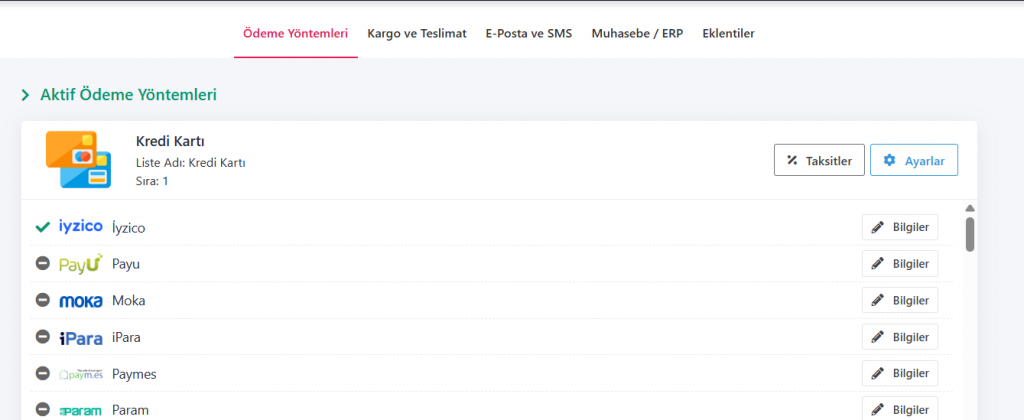Open Taksitler installment settings
Viewport: 1024px width, 420px height.
click(819, 160)
